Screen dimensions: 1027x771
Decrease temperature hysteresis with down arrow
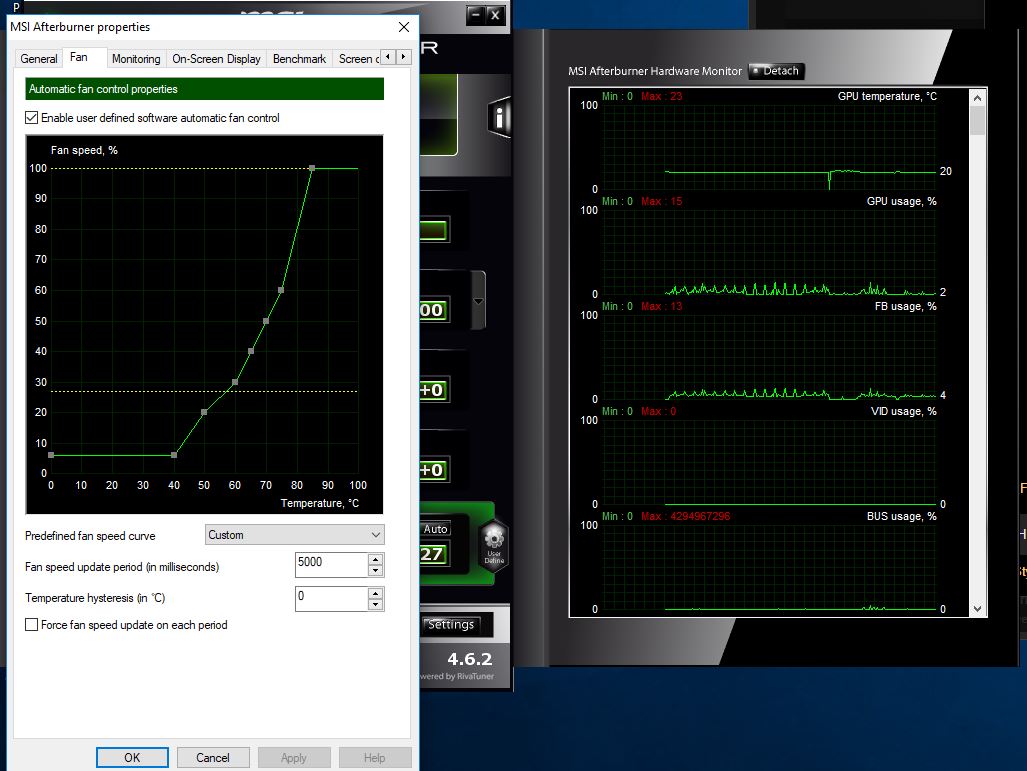(x=375, y=604)
